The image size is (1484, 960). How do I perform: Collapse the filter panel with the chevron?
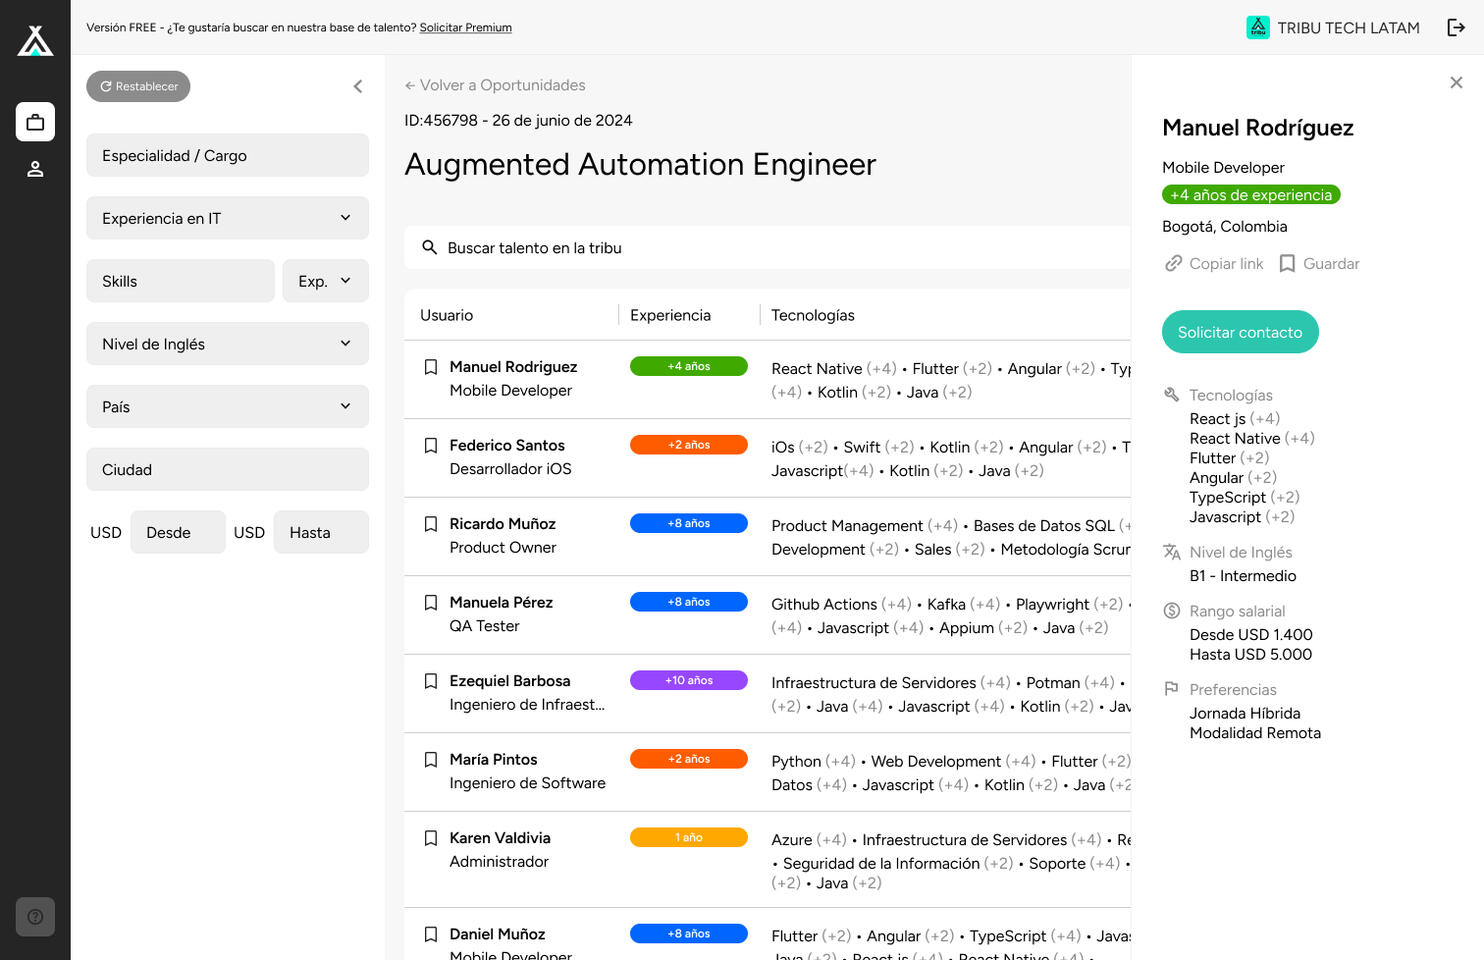click(x=358, y=87)
